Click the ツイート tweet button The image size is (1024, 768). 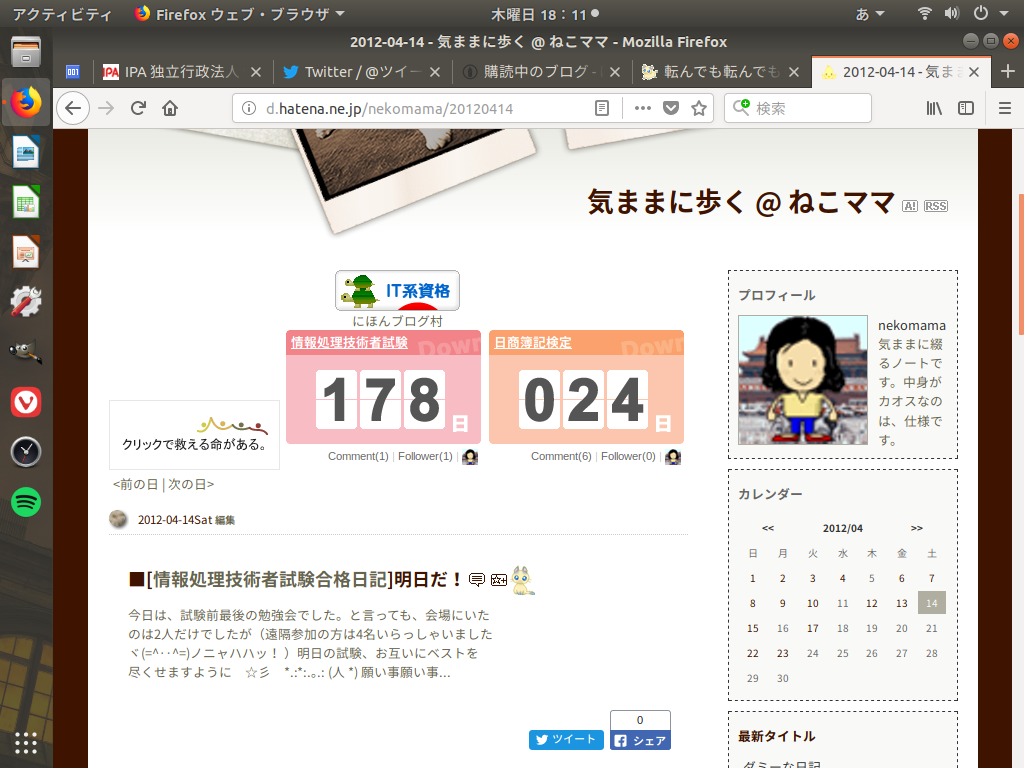566,739
